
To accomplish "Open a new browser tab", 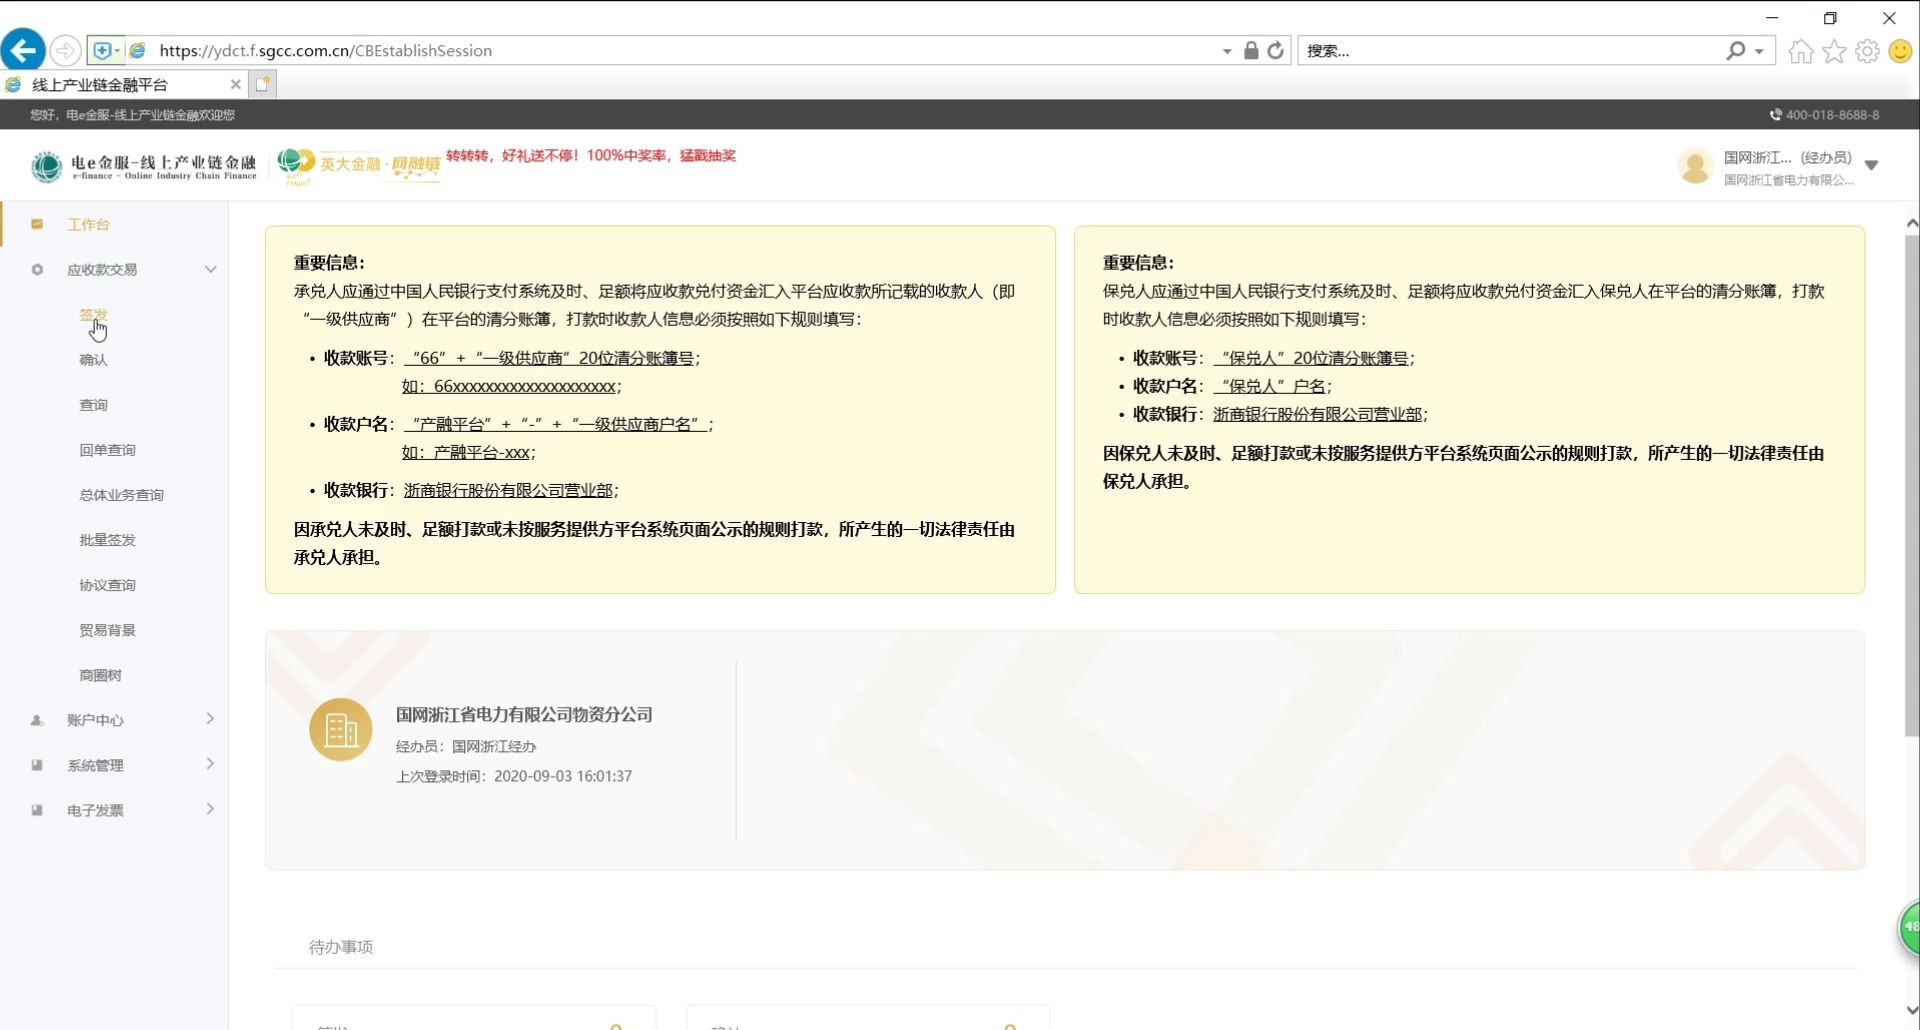I will 262,84.
